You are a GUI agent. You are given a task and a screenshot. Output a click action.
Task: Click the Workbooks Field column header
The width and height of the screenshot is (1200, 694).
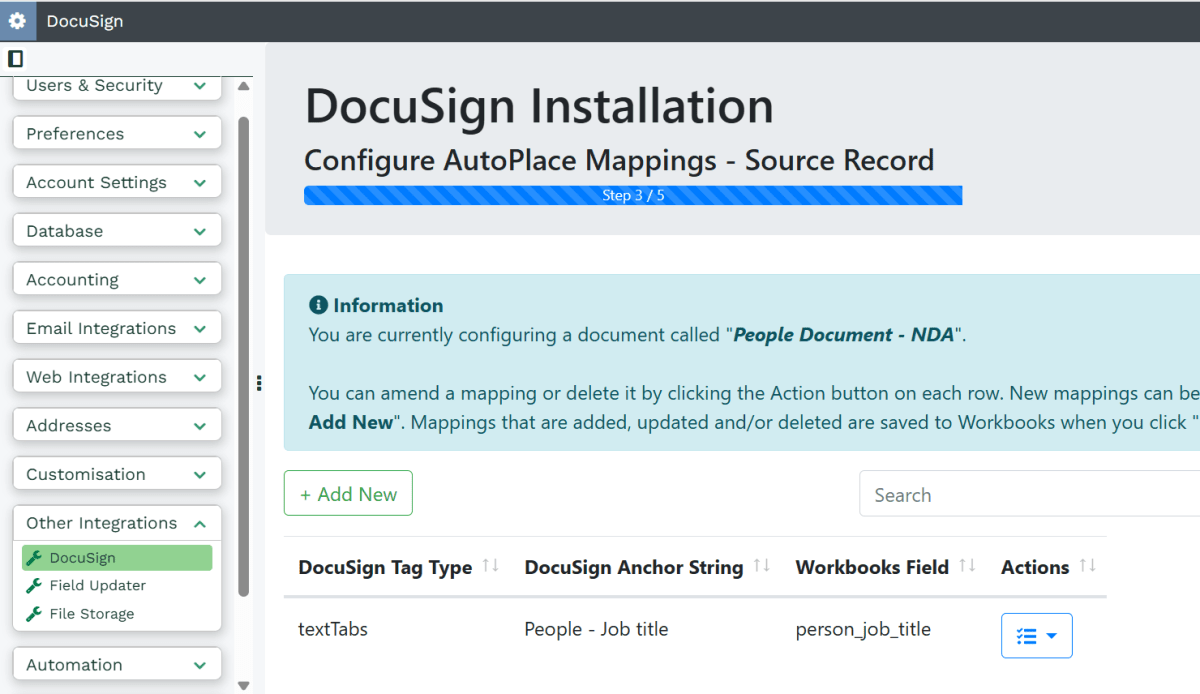pos(872,568)
